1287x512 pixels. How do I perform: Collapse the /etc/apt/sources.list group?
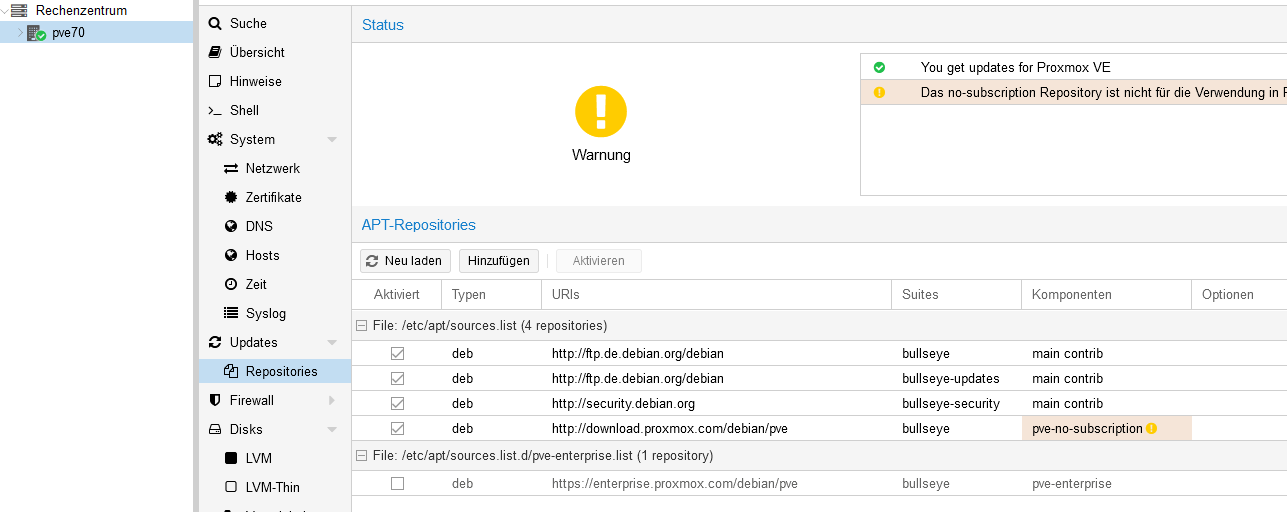361,326
